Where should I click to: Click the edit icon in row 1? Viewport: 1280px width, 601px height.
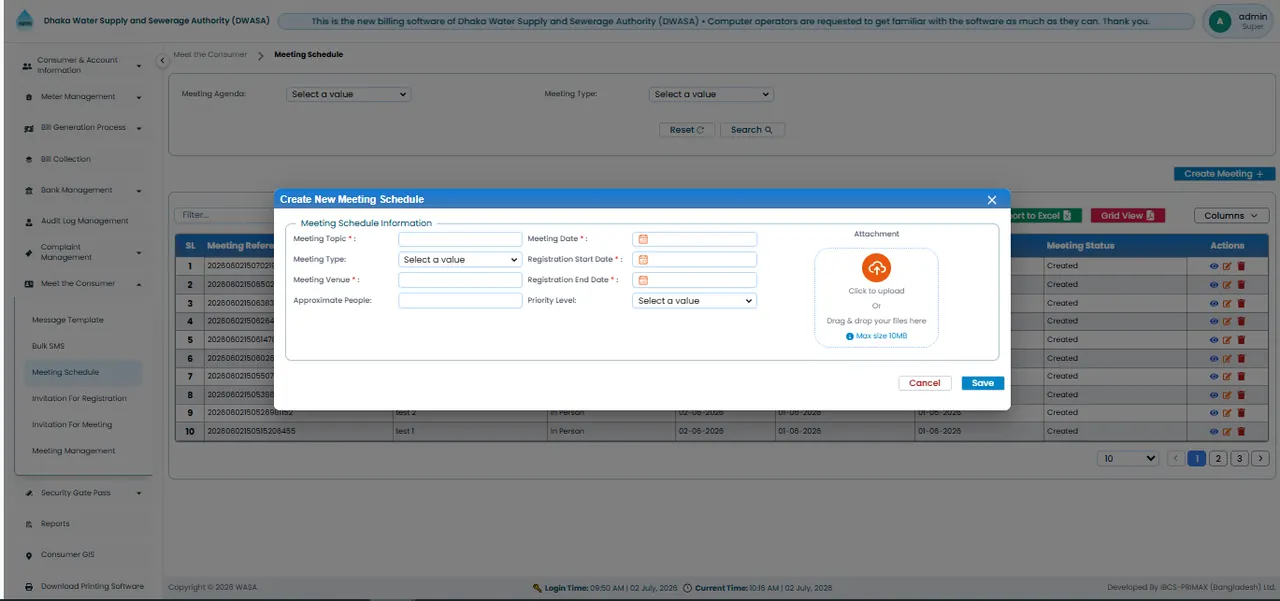pos(1228,267)
